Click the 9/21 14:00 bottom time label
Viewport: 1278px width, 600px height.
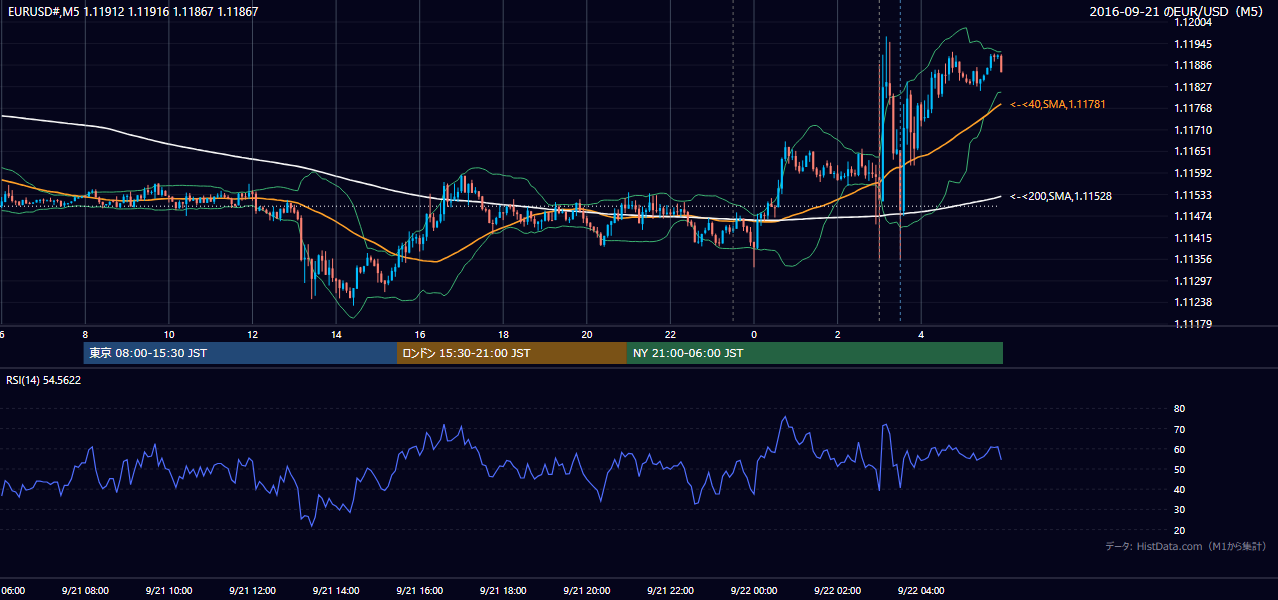pos(336,591)
